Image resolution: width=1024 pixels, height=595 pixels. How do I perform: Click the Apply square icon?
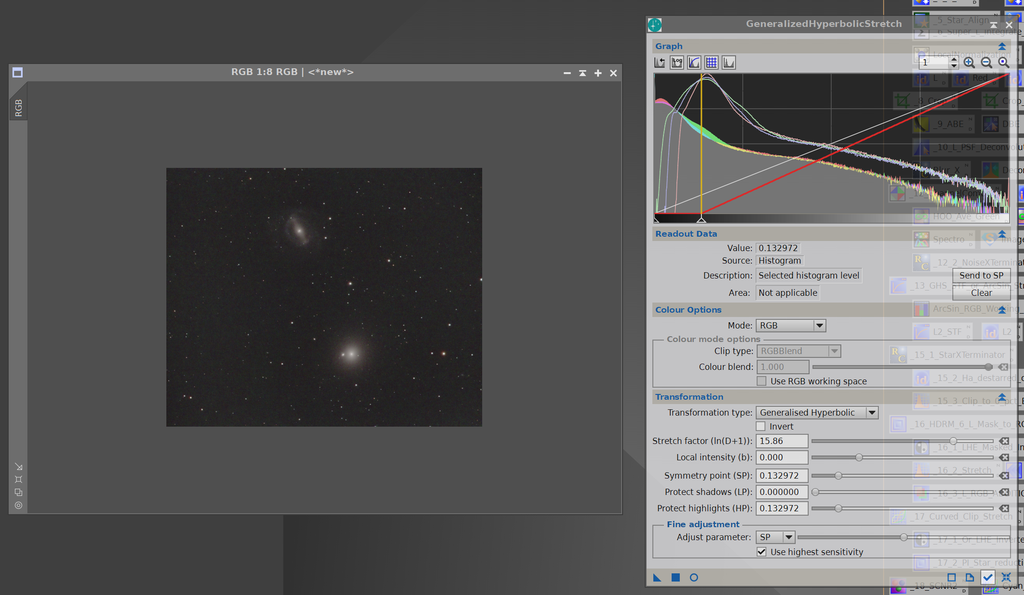coord(675,577)
